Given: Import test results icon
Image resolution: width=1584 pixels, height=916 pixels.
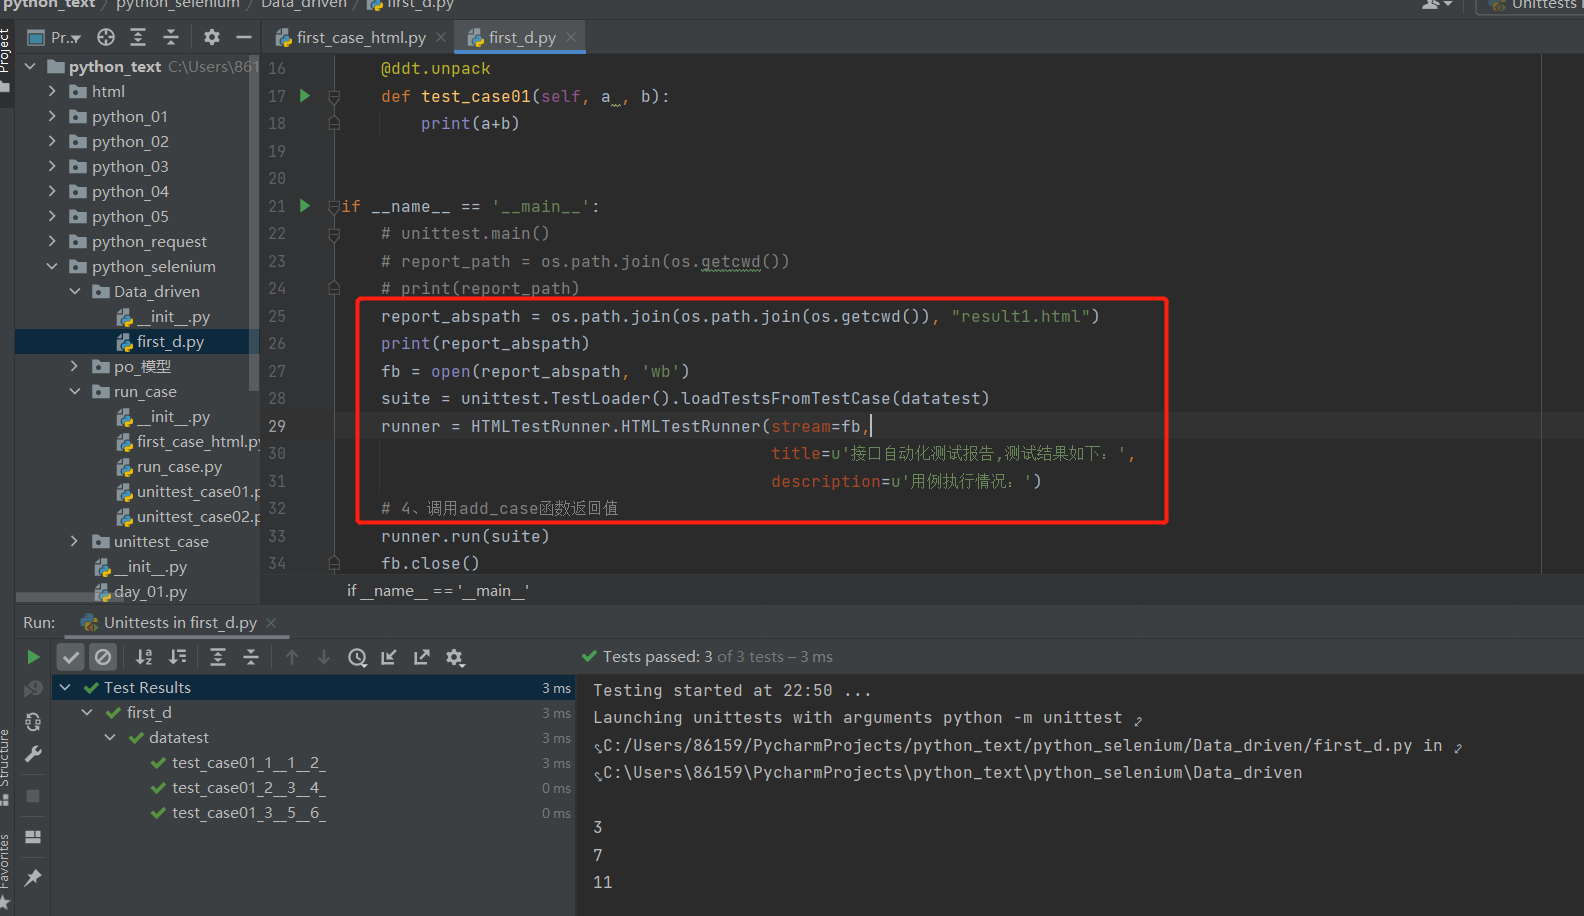Looking at the screenshot, I should pyautogui.click(x=389, y=657).
